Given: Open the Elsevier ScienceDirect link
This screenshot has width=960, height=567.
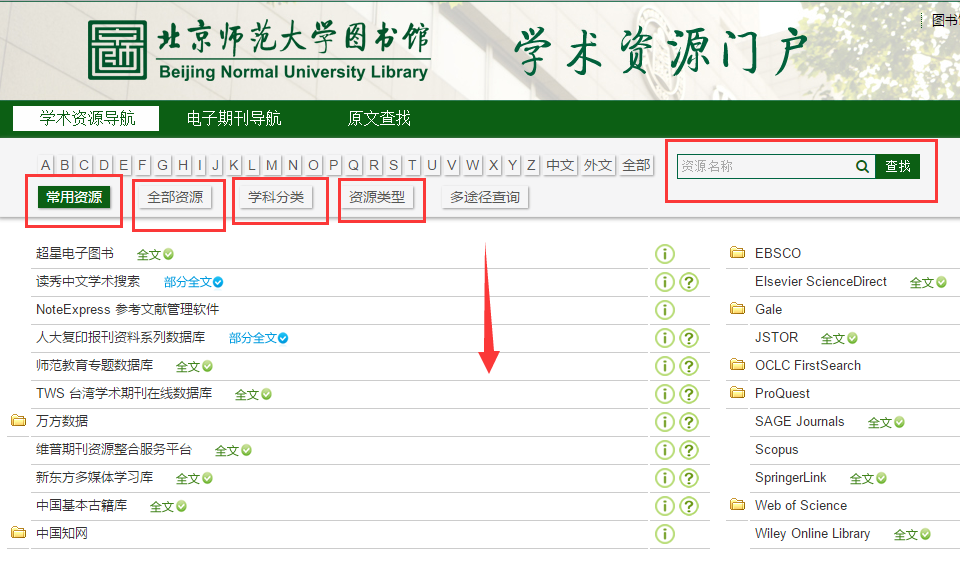Looking at the screenshot, I should click(x=820, y=282).
